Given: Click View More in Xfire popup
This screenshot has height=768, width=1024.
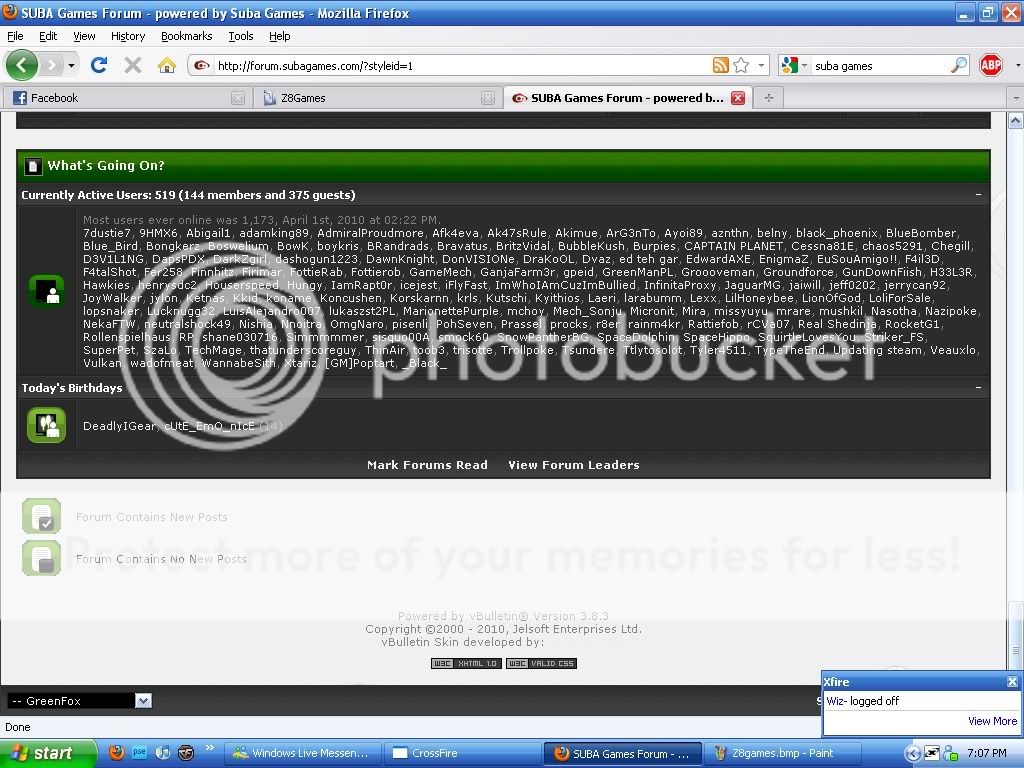Looking at the screenshot, I should point(992,721).
